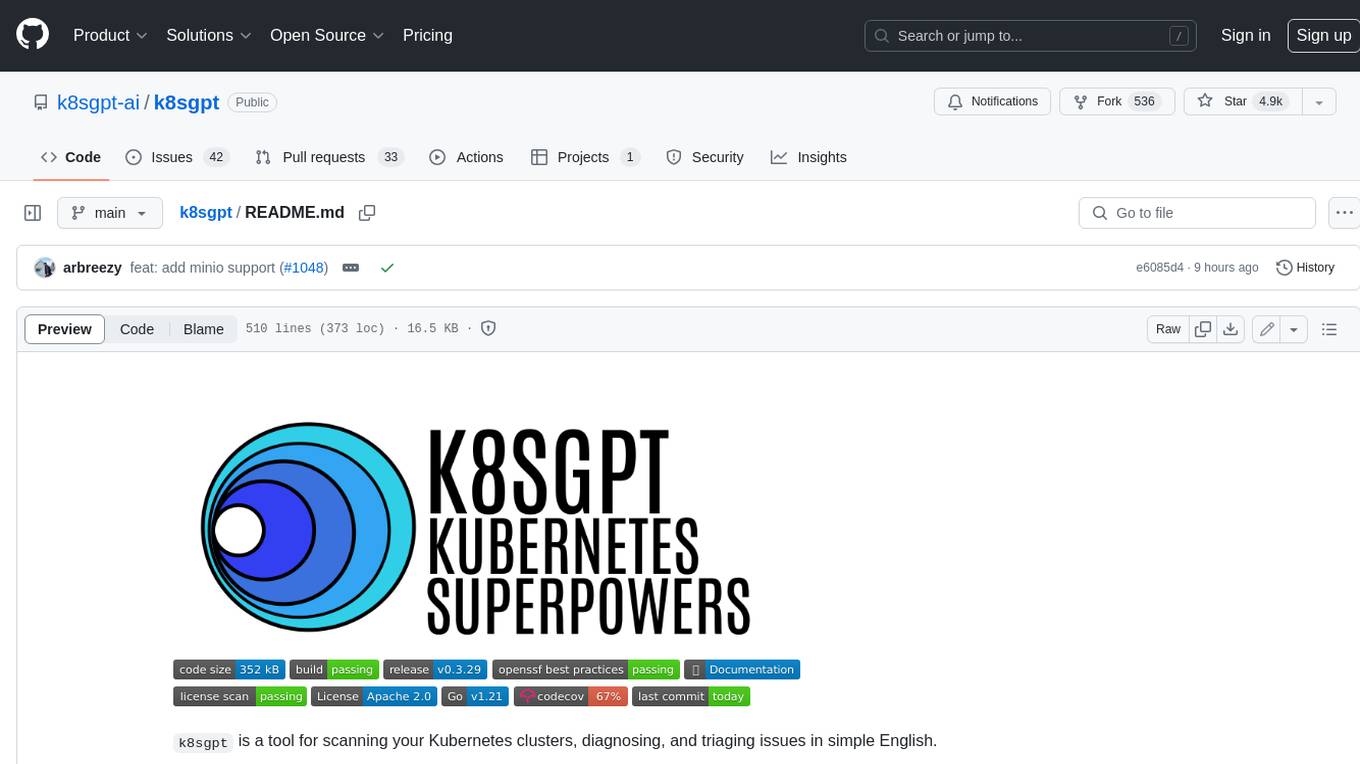The width and height of the screenshot is (1360, 764).
Task: Open commit e6085d4
Action: pyautogui.click(x=1160, y=268)
